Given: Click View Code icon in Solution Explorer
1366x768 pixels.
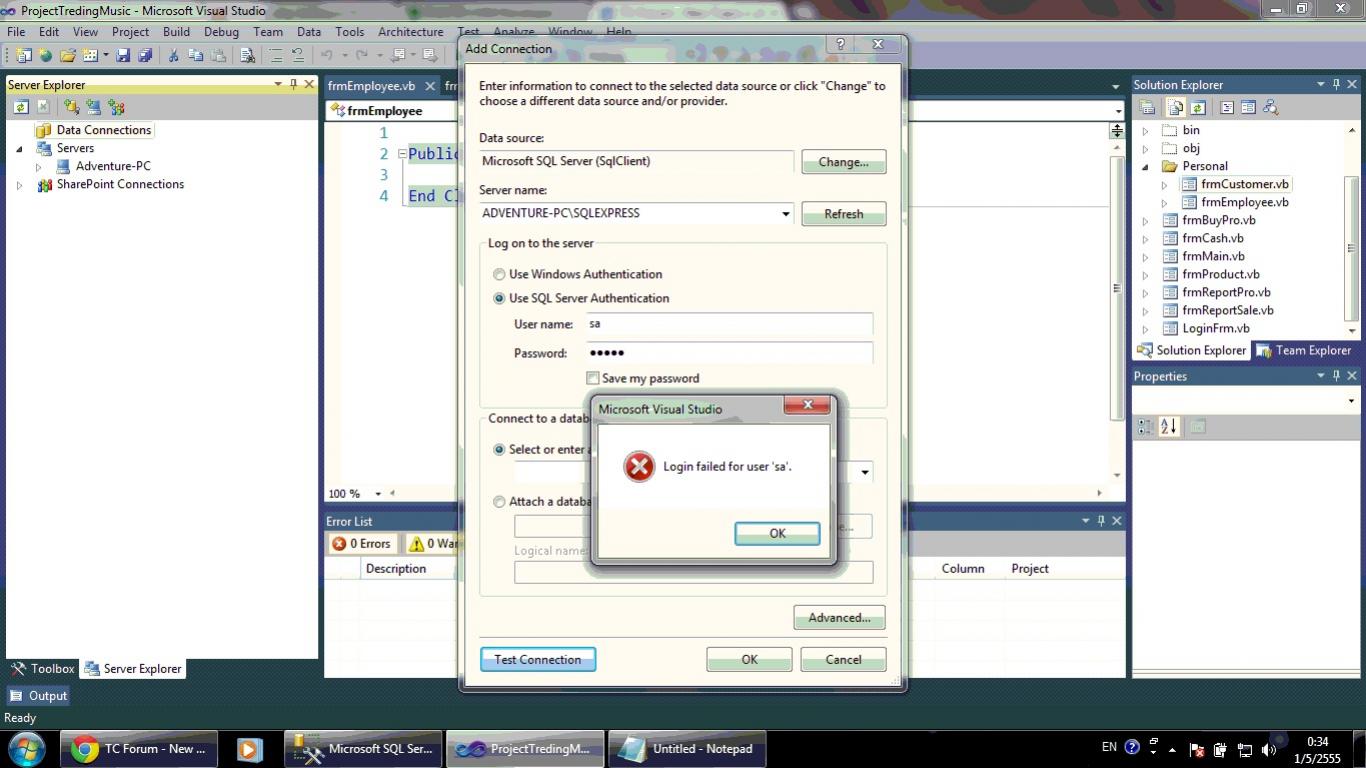Looking at the screenshot, I should click(1226, 107).
